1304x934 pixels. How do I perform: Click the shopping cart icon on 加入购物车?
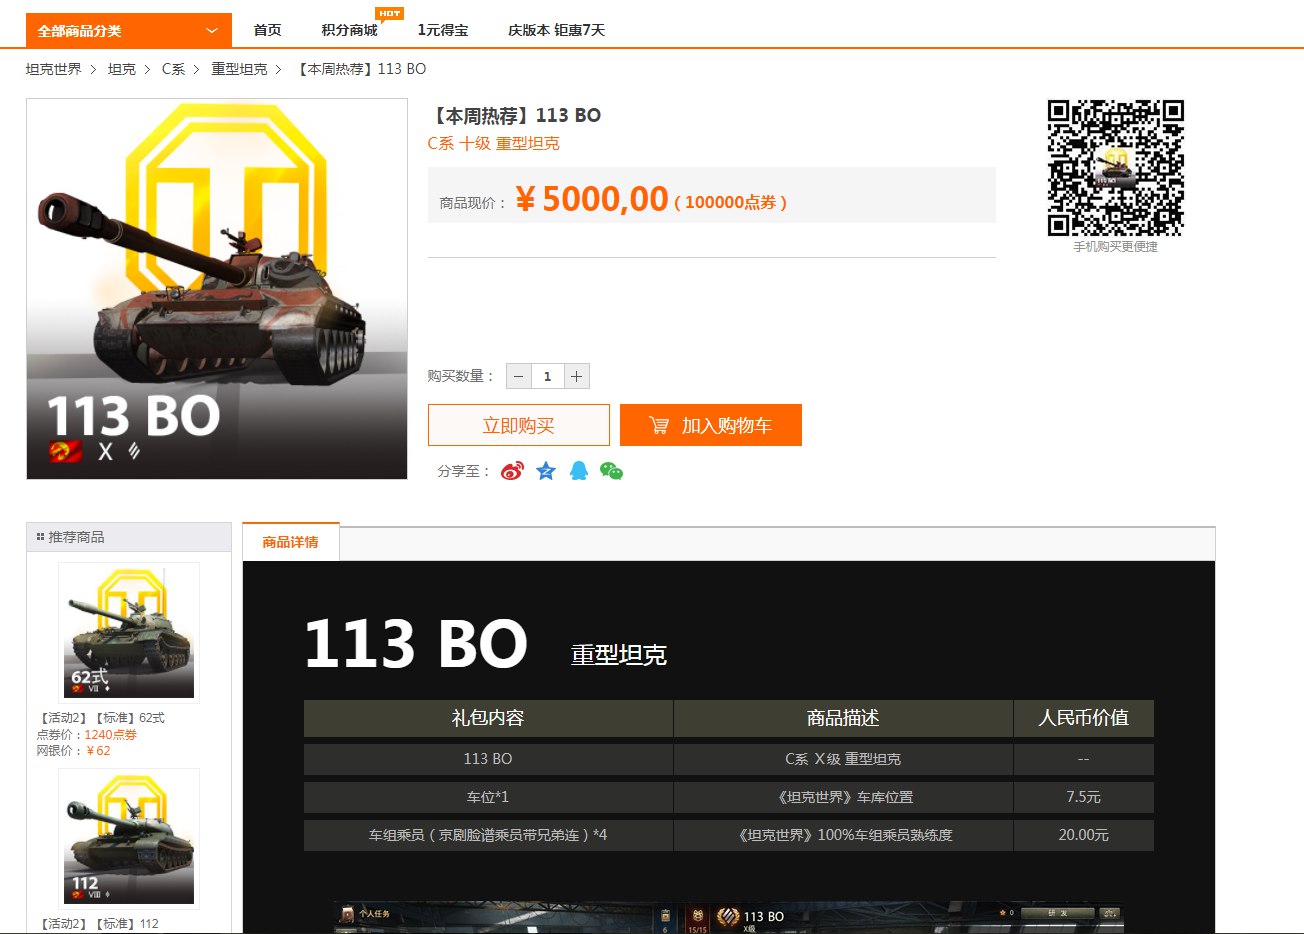pos(659,425)
